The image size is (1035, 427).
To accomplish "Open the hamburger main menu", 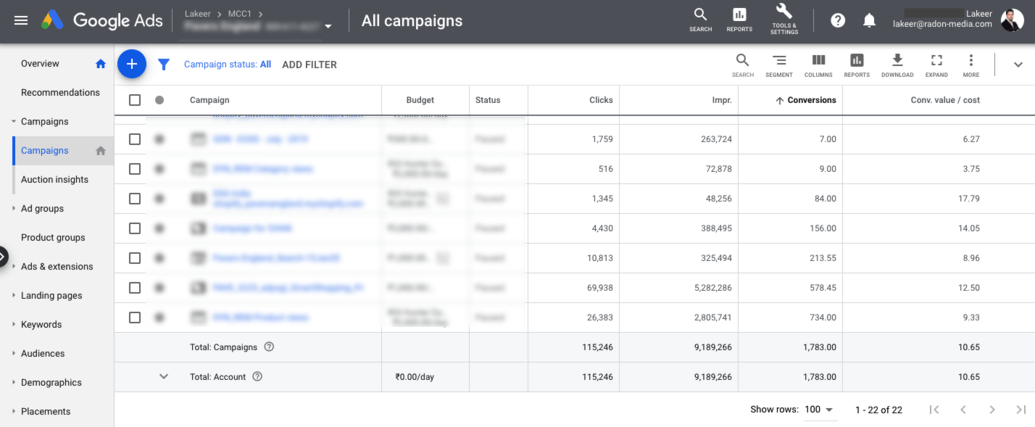I will pos(21,21).
